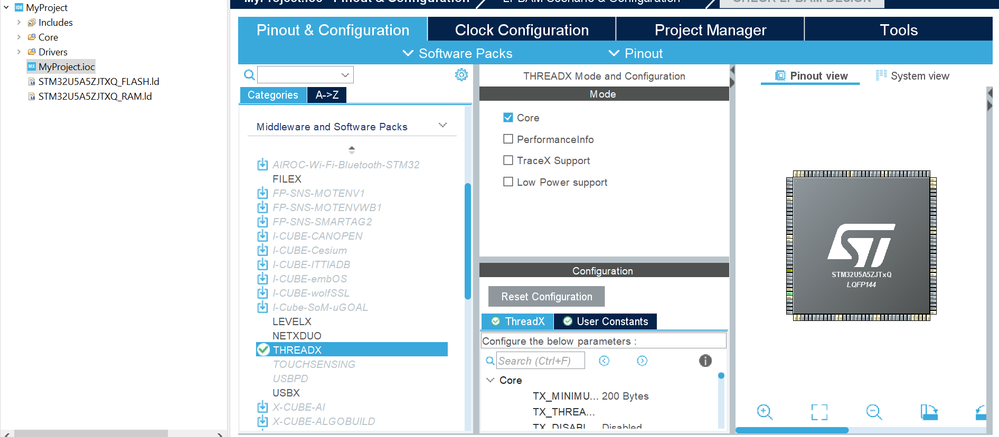Click the settings gear icon above categories

point(461,75)
